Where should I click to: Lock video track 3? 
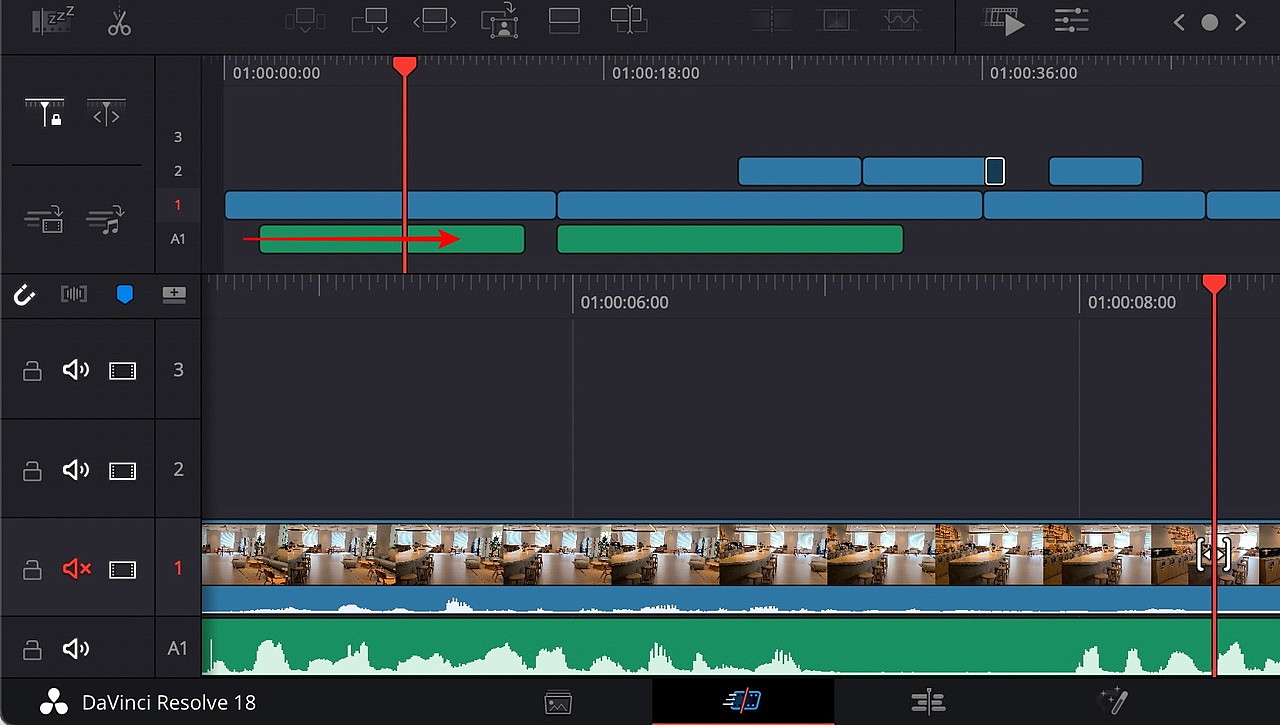(32, 371)
